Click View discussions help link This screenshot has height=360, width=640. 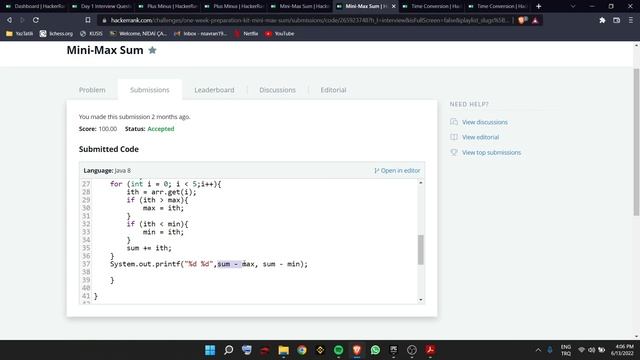coord(484,122)
